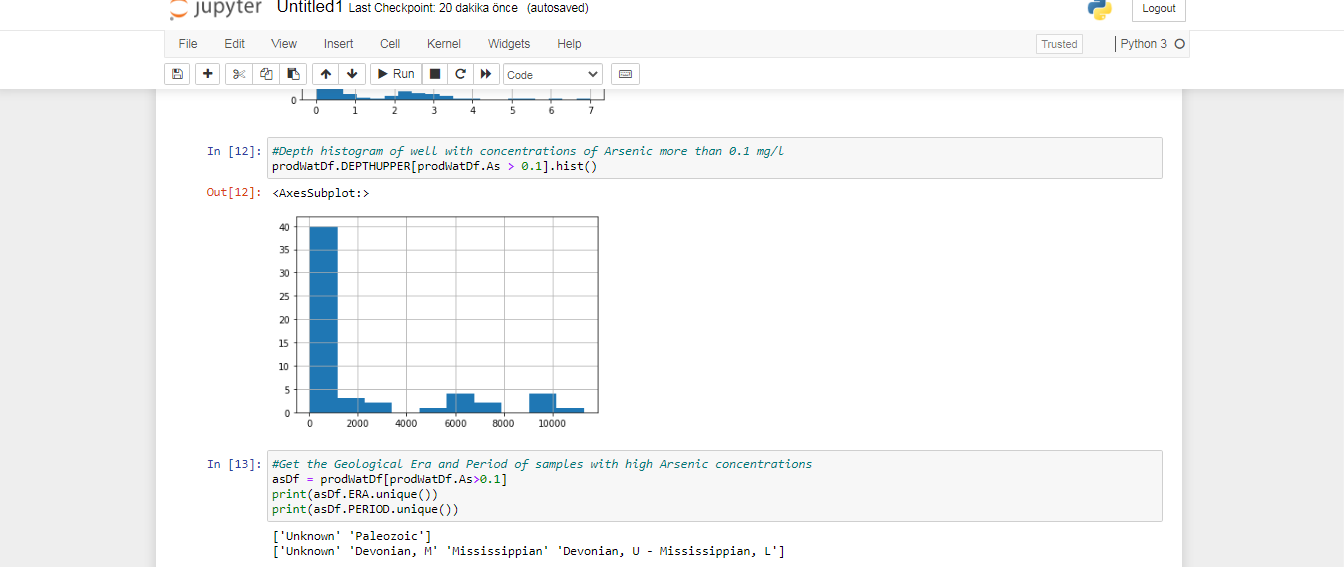Select the In [13] code cell
The width and height of the screenshot is (1344, 567).
(715, 486)
